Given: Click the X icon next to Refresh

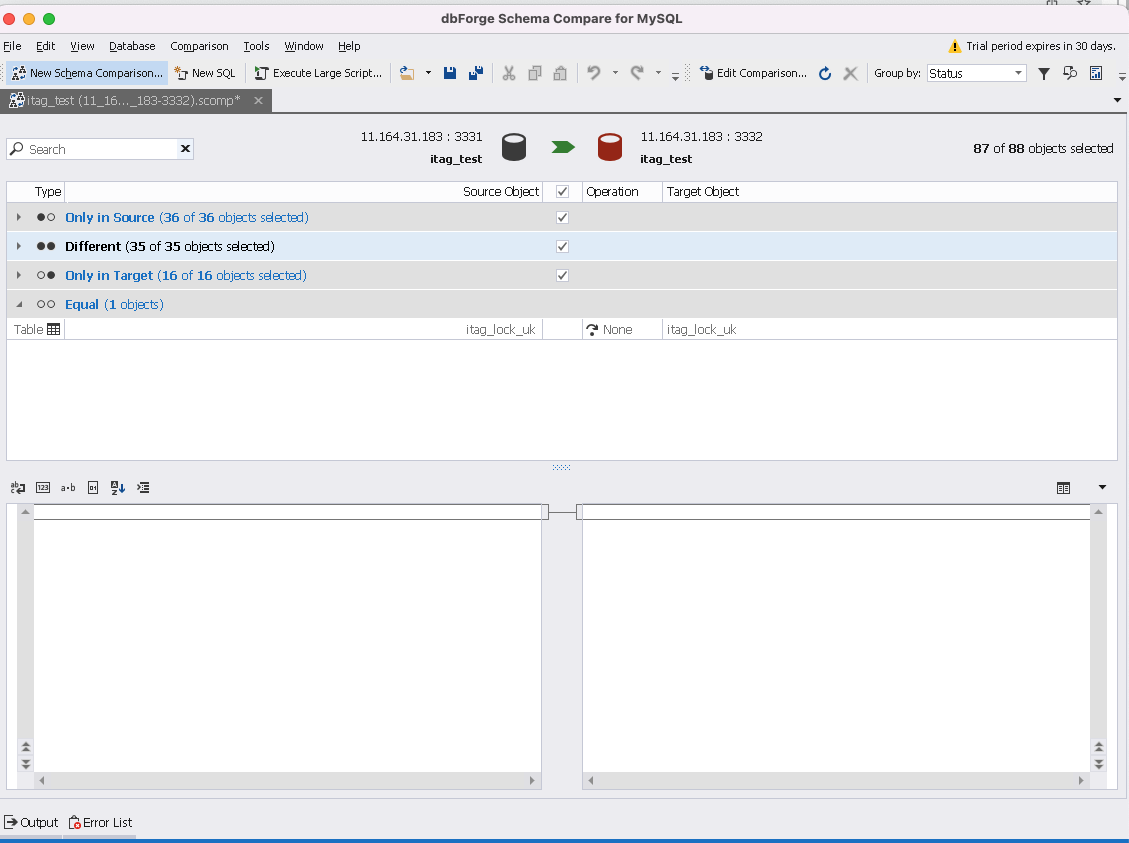Looking at the screenshot, I should [x=850, y=73].
